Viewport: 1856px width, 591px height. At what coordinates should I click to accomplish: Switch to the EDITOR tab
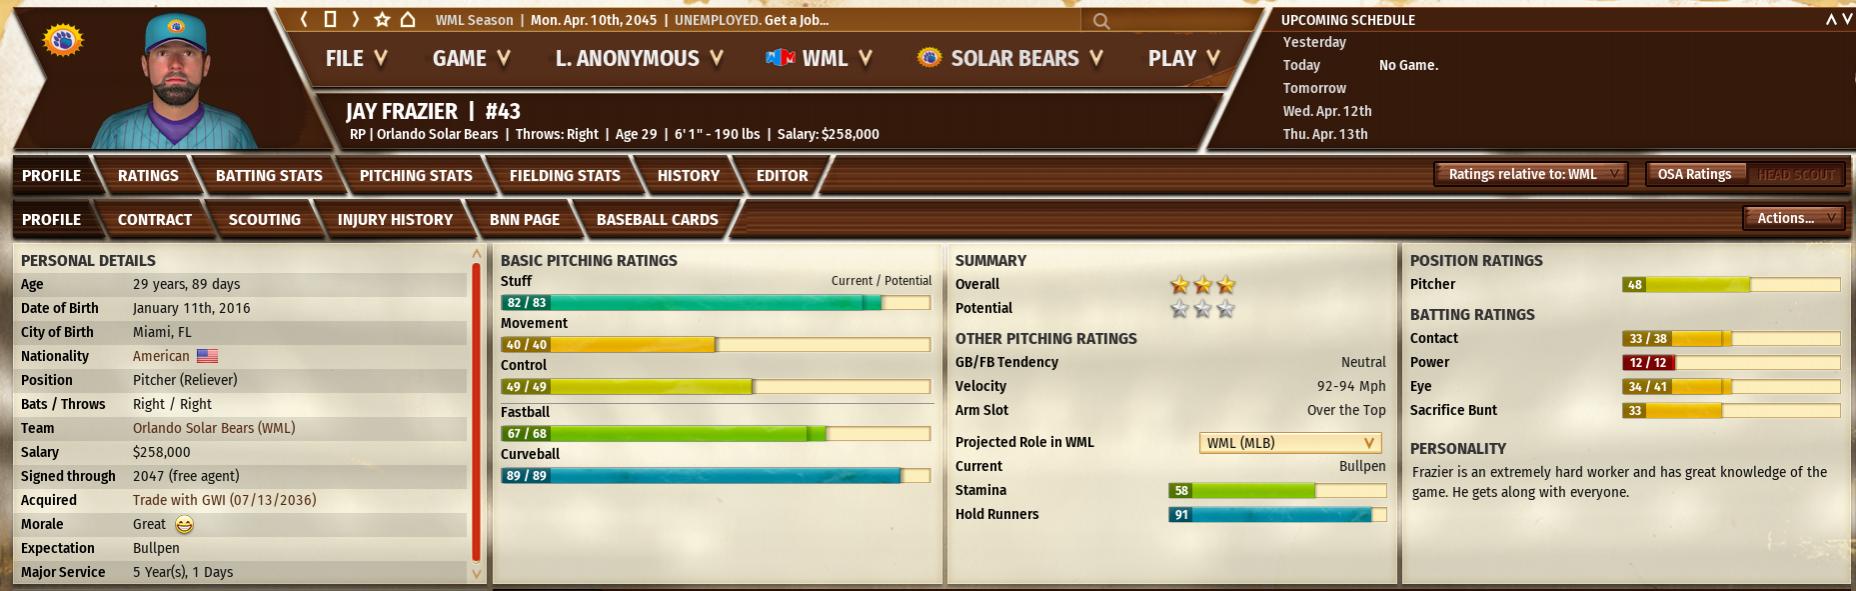(782, 175)
